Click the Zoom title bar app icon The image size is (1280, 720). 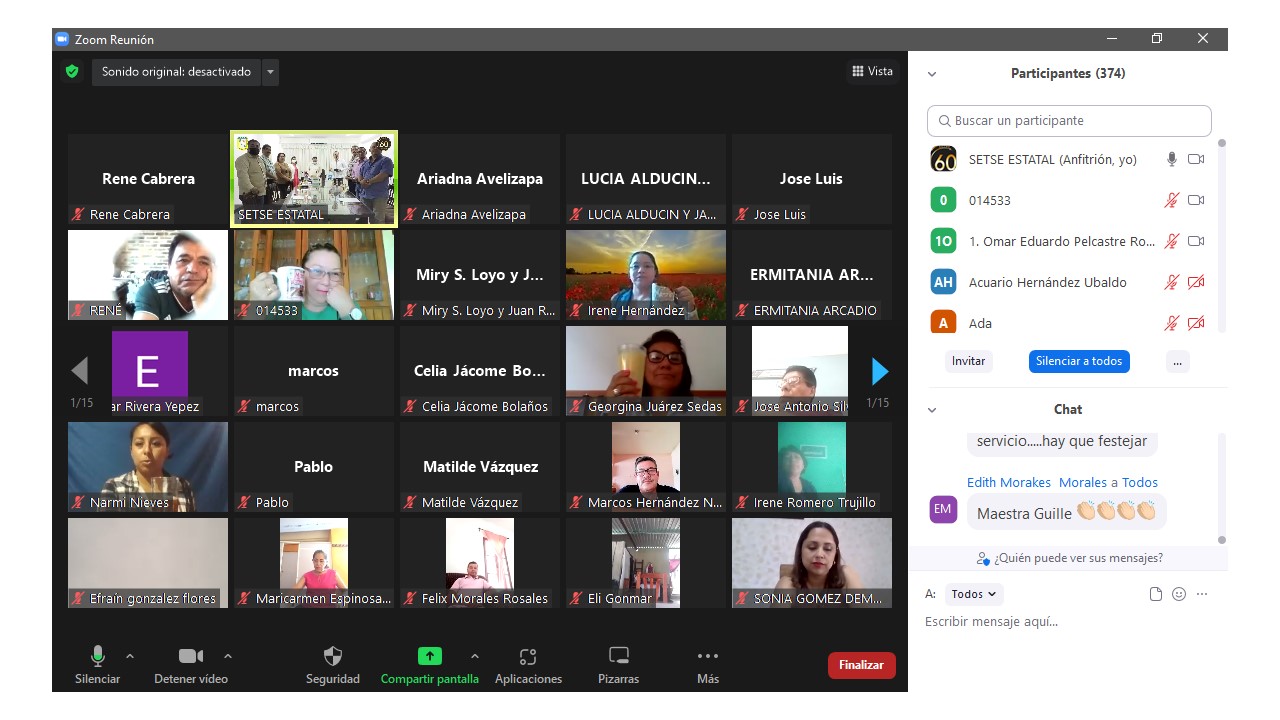tap(62, 39)
